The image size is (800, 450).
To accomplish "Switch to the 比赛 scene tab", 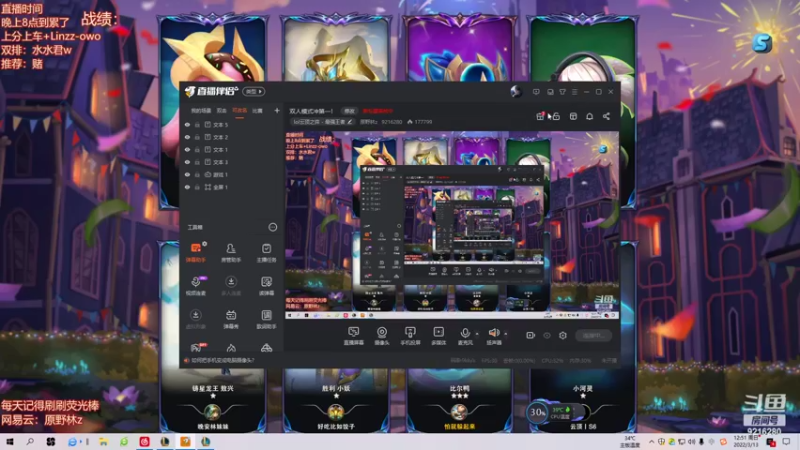I will tap(257, 111).
